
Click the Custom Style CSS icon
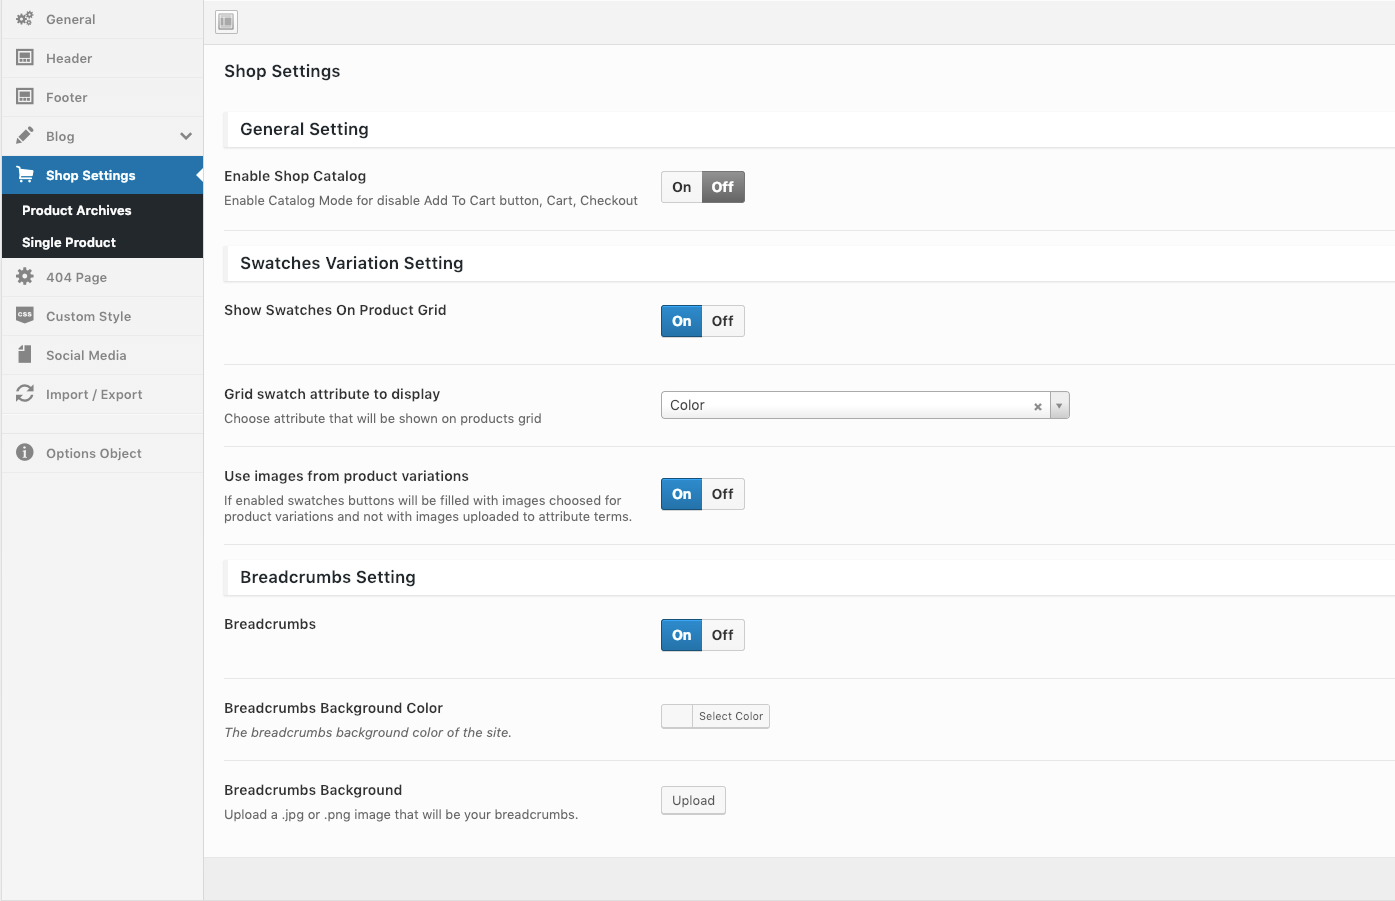pyautogui.click(x=25, y=315)
